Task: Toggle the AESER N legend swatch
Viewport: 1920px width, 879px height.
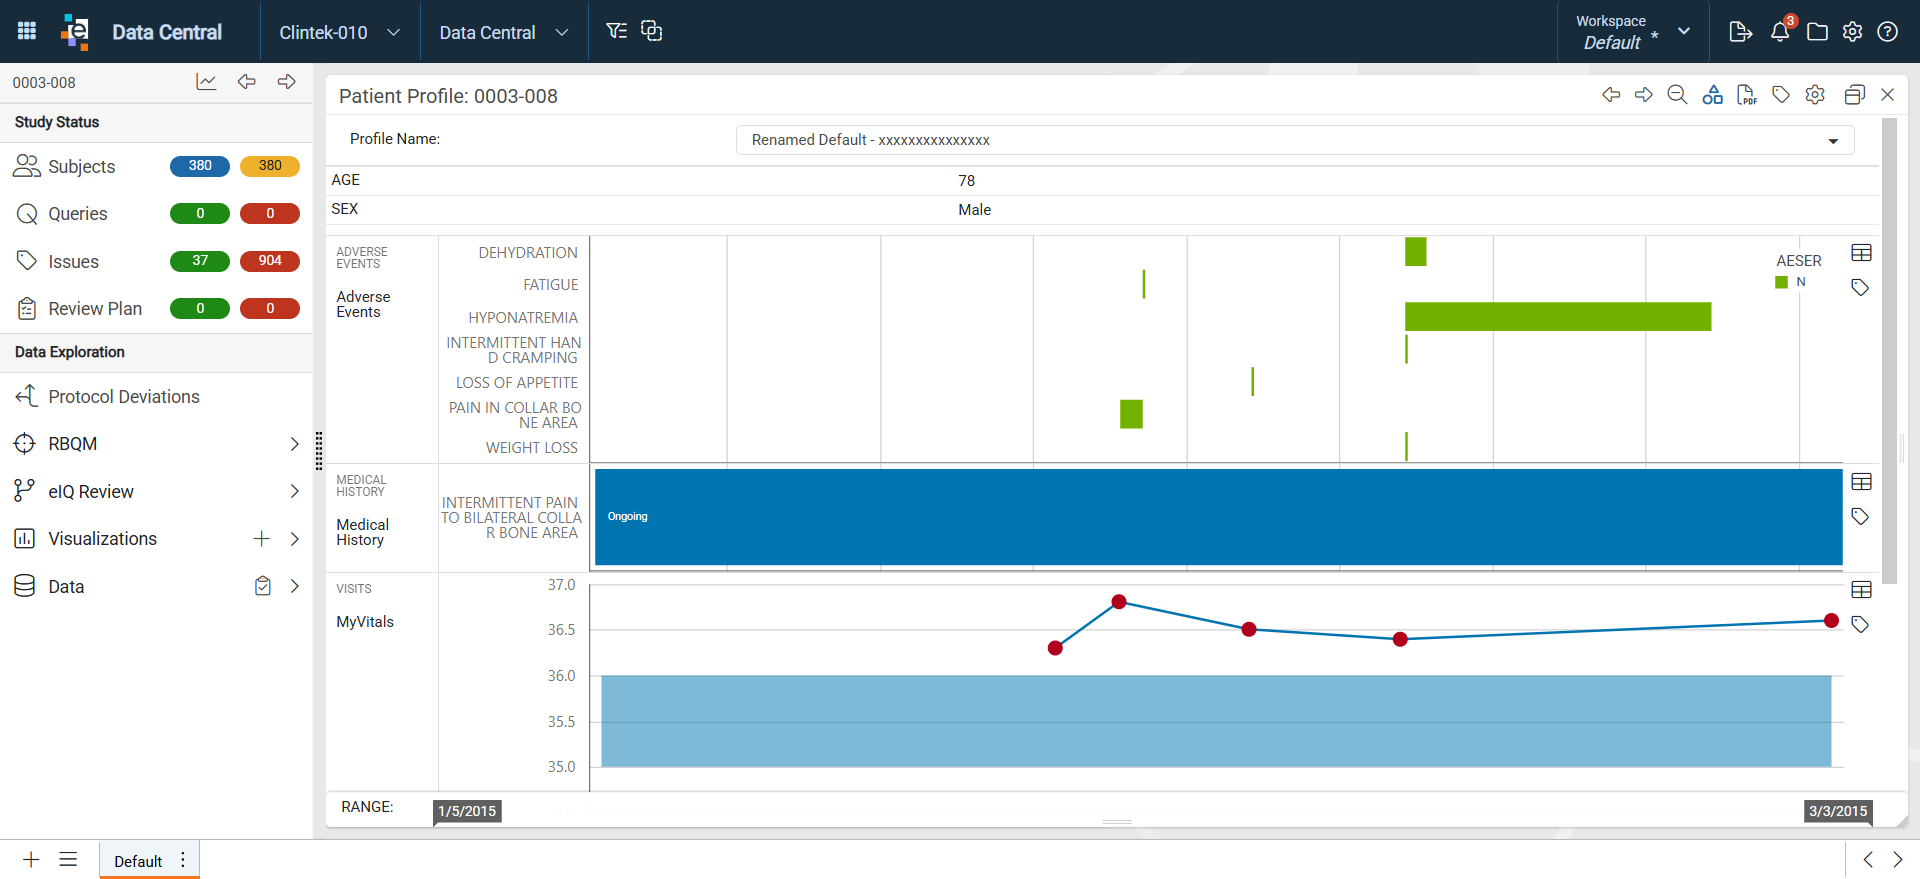Action: click(1781, 282)
